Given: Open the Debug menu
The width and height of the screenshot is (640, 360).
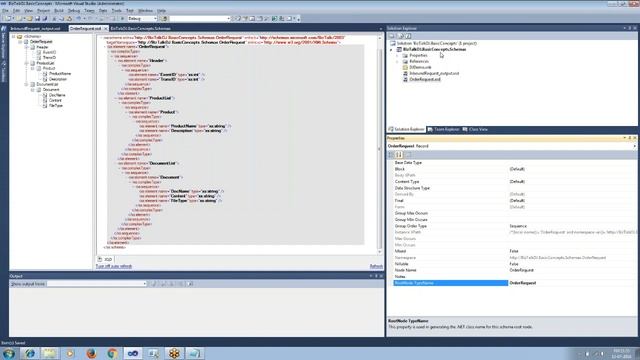Looking at the screenshot, I should pyautogui.click(x=74, y=11).
